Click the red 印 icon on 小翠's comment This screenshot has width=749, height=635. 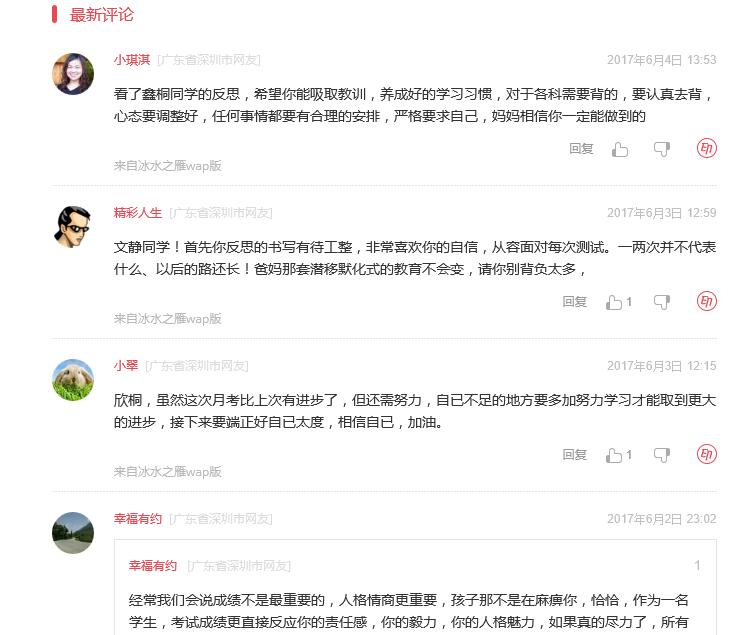[x=706, y=454]
